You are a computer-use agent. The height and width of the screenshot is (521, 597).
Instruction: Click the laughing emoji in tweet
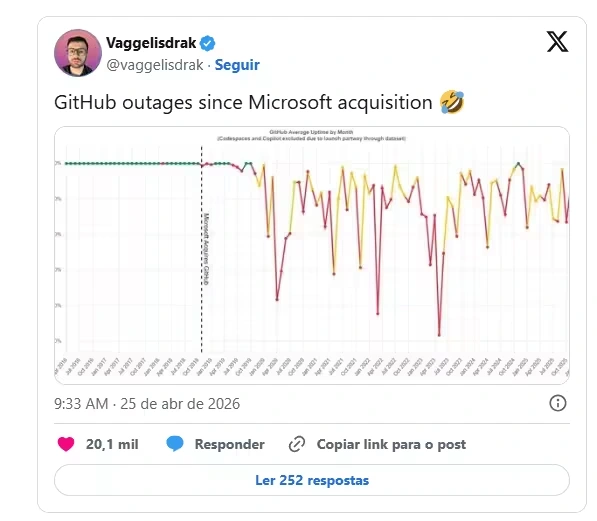coord(452,102)
